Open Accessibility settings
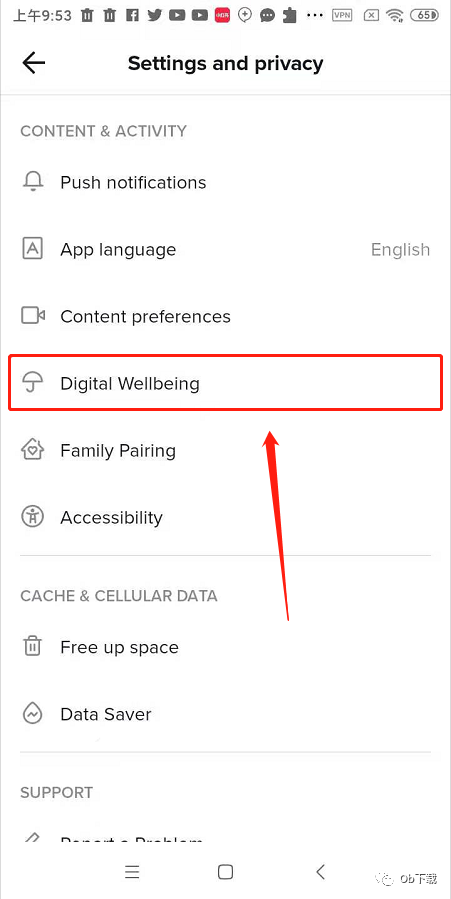This screenshot has width=451, height=899. (x=225, y=517)
